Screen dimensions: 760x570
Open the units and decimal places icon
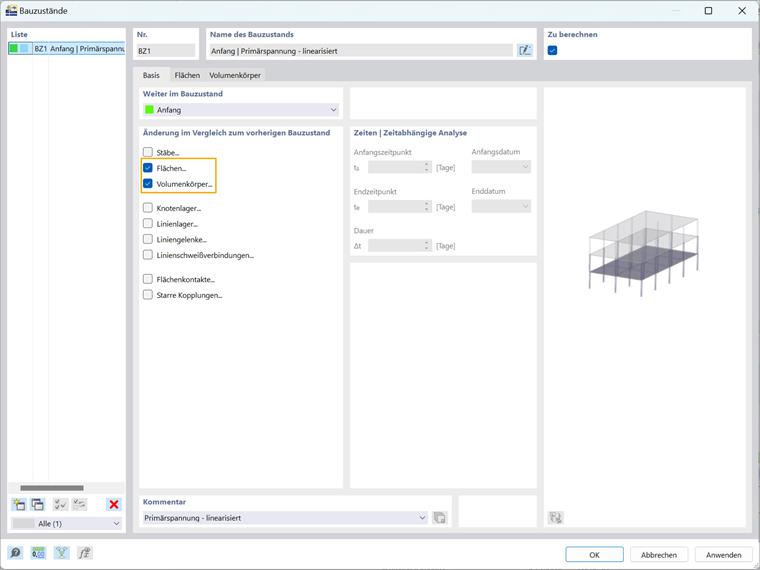click(38, 553)
